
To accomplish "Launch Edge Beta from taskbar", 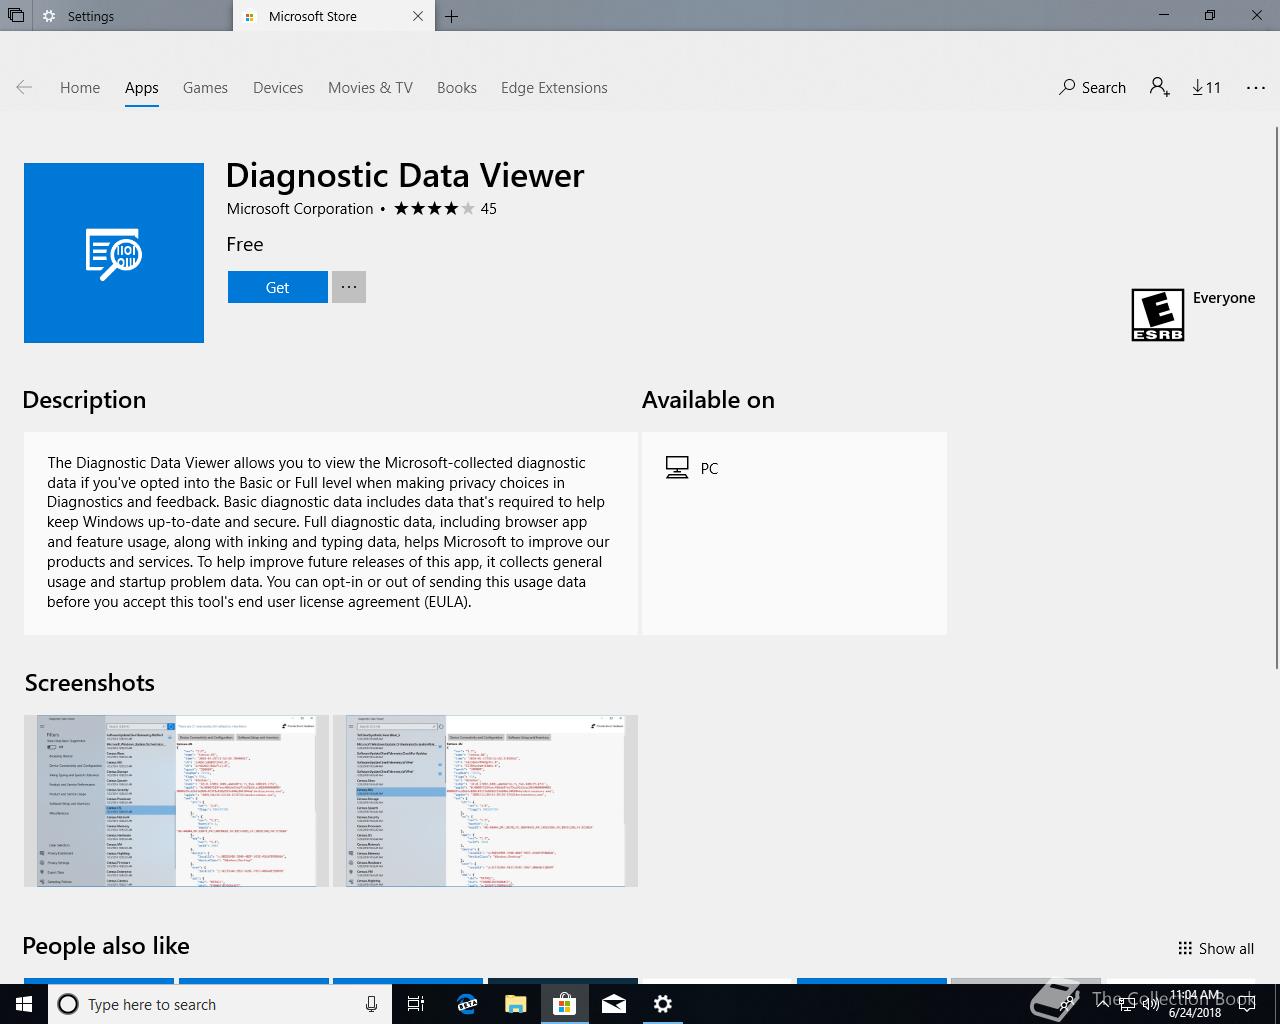I will point(466,1004).
